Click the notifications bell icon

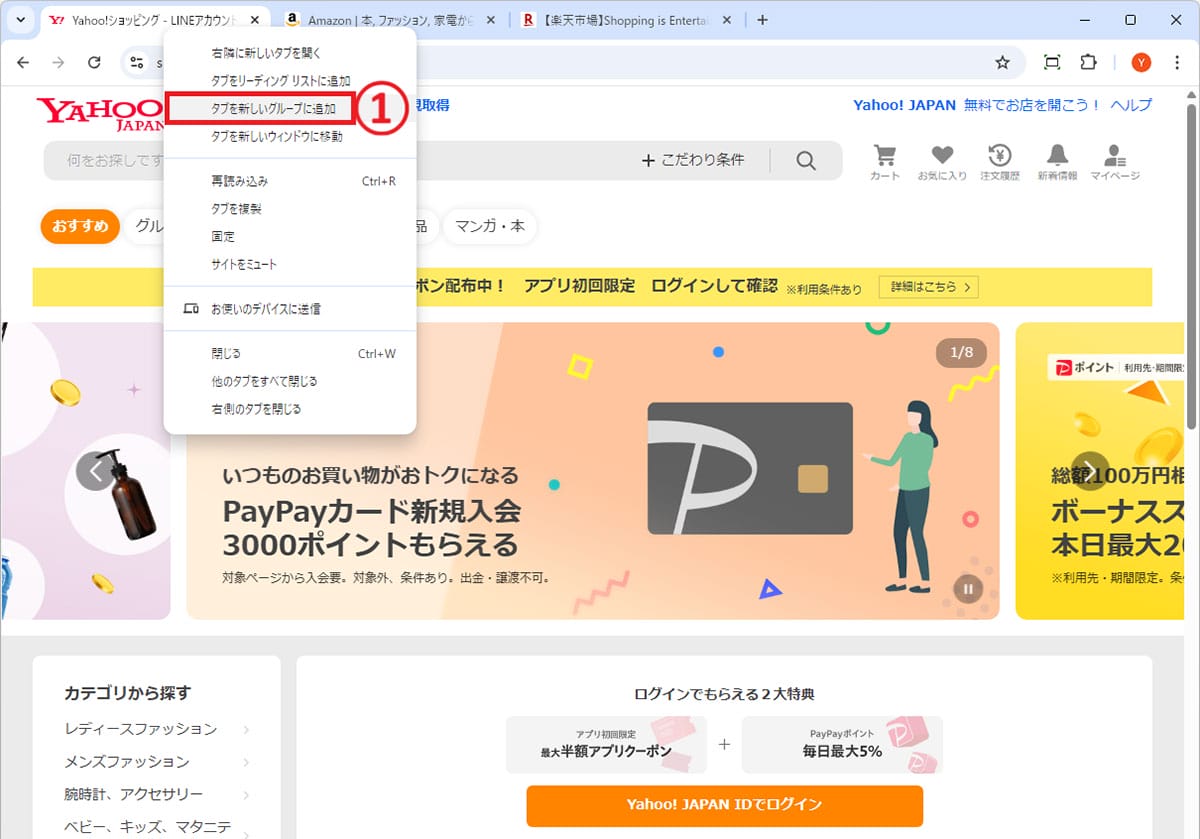click(x=1057, y=160)
